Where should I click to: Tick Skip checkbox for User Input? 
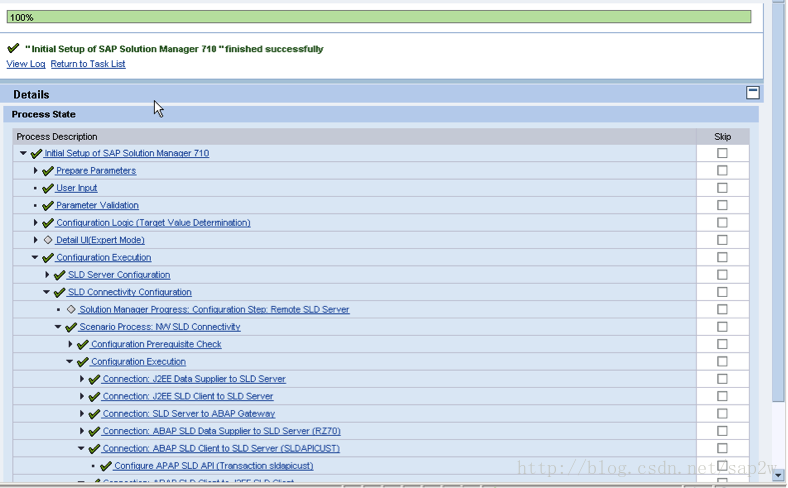tap(722, 187)
